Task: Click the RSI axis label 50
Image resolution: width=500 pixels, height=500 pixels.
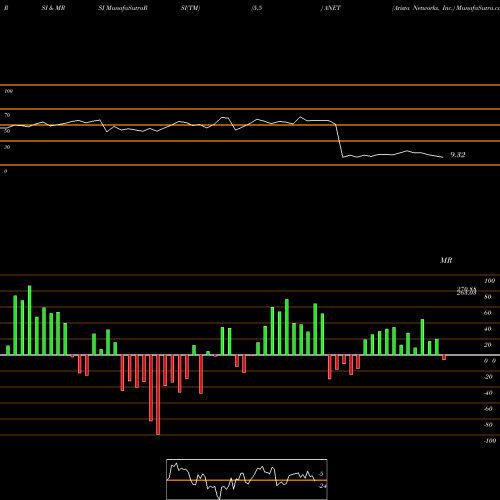Action: point(7,131)
